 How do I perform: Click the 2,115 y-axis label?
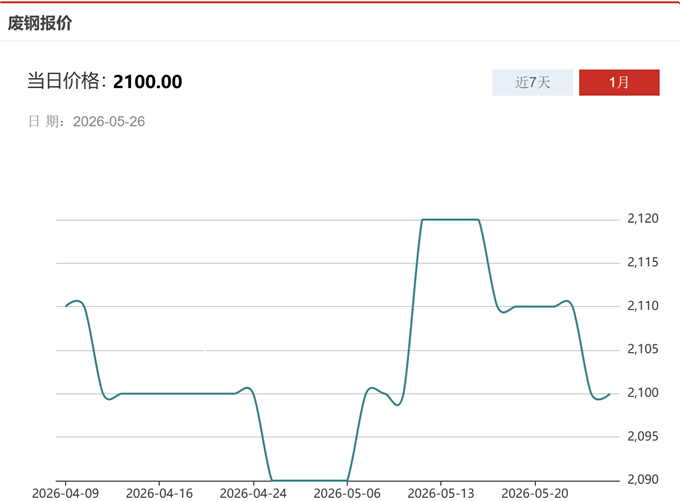point(643,262)
